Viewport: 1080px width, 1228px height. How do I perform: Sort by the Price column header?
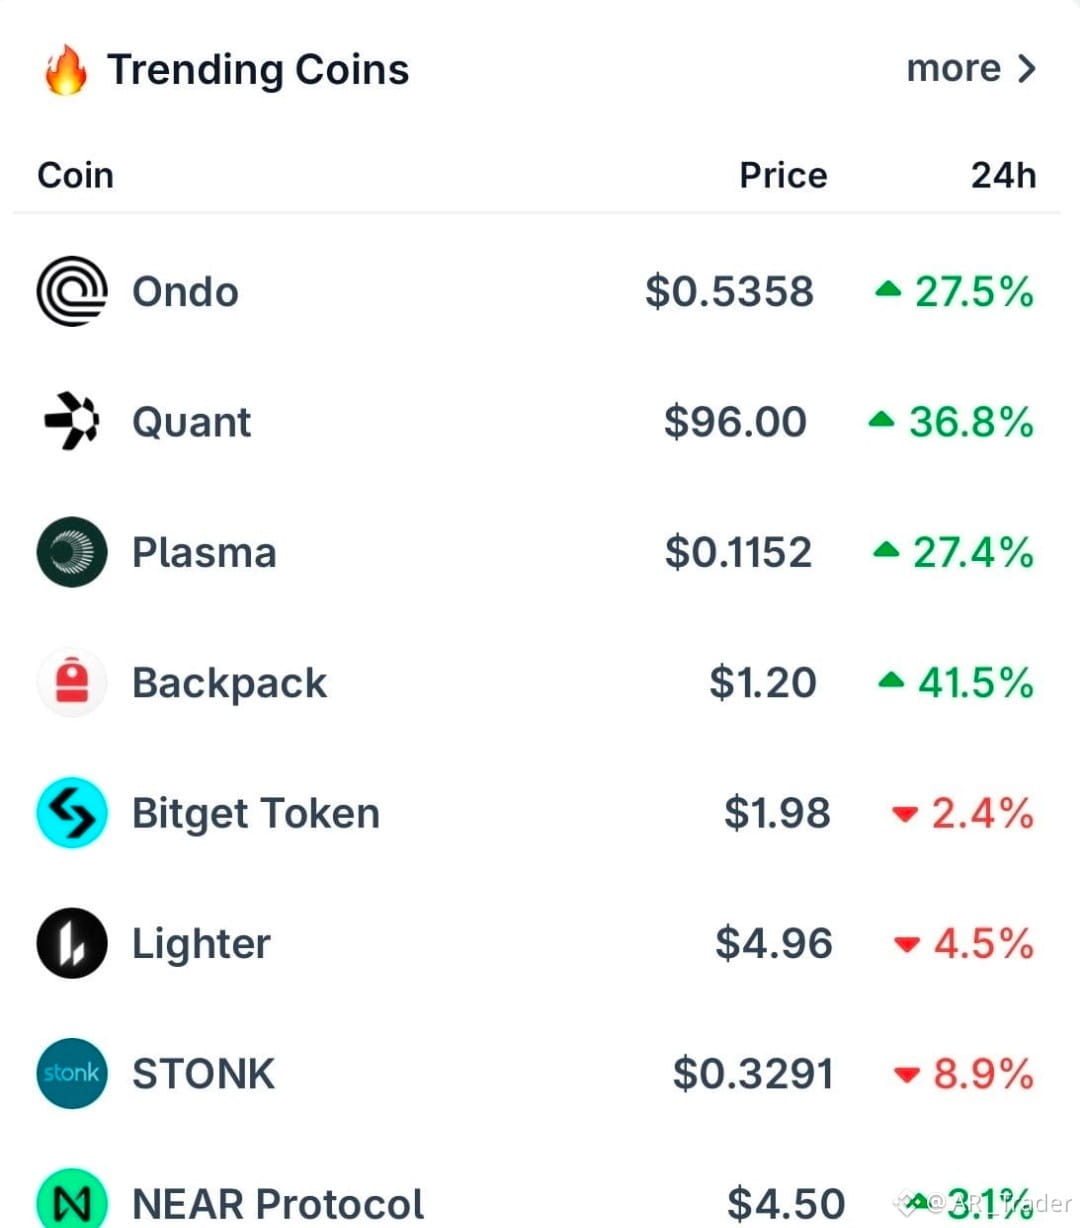click(x=783, y=175)
